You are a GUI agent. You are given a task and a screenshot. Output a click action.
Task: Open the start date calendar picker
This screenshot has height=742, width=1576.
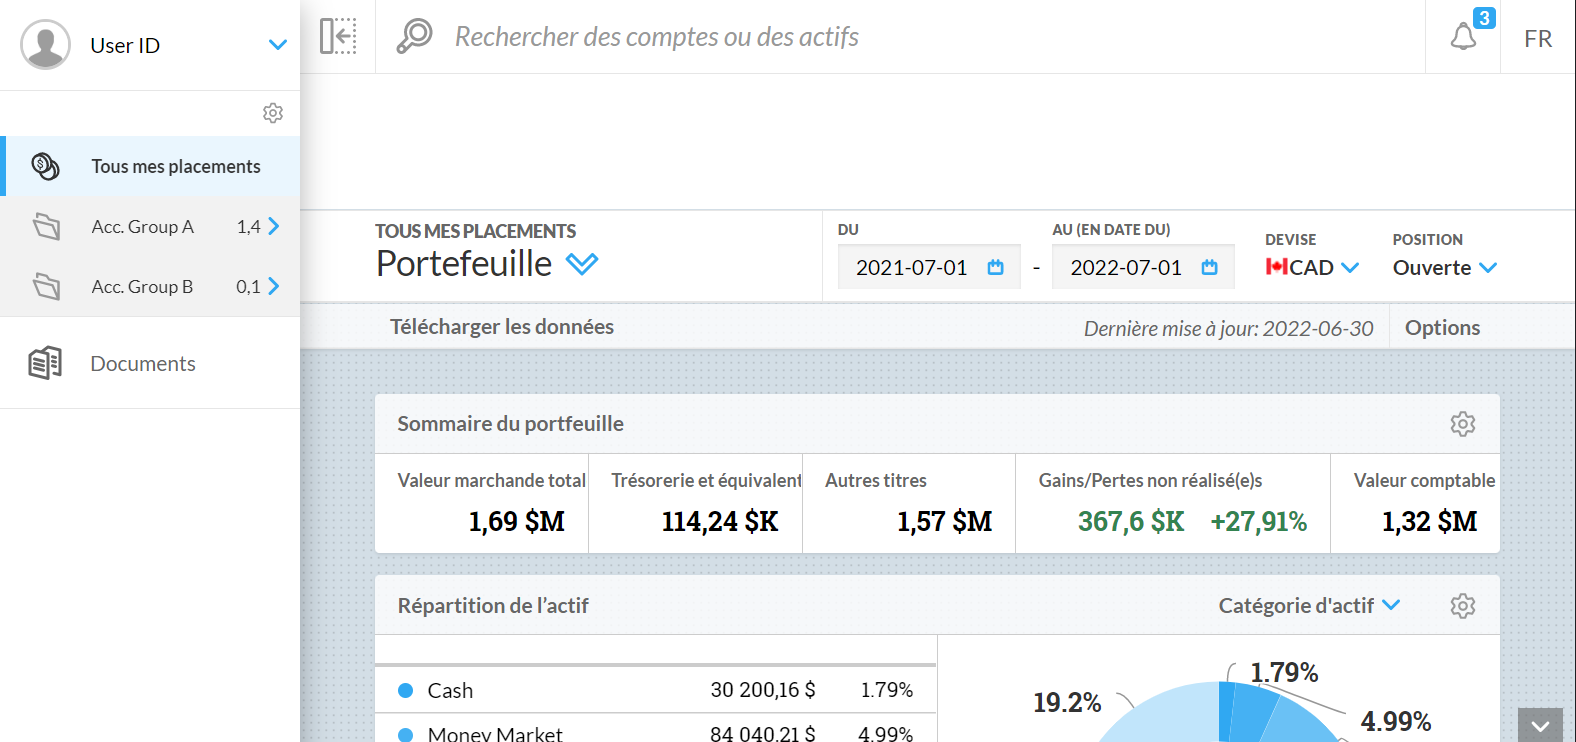click(x=995, y=267)
